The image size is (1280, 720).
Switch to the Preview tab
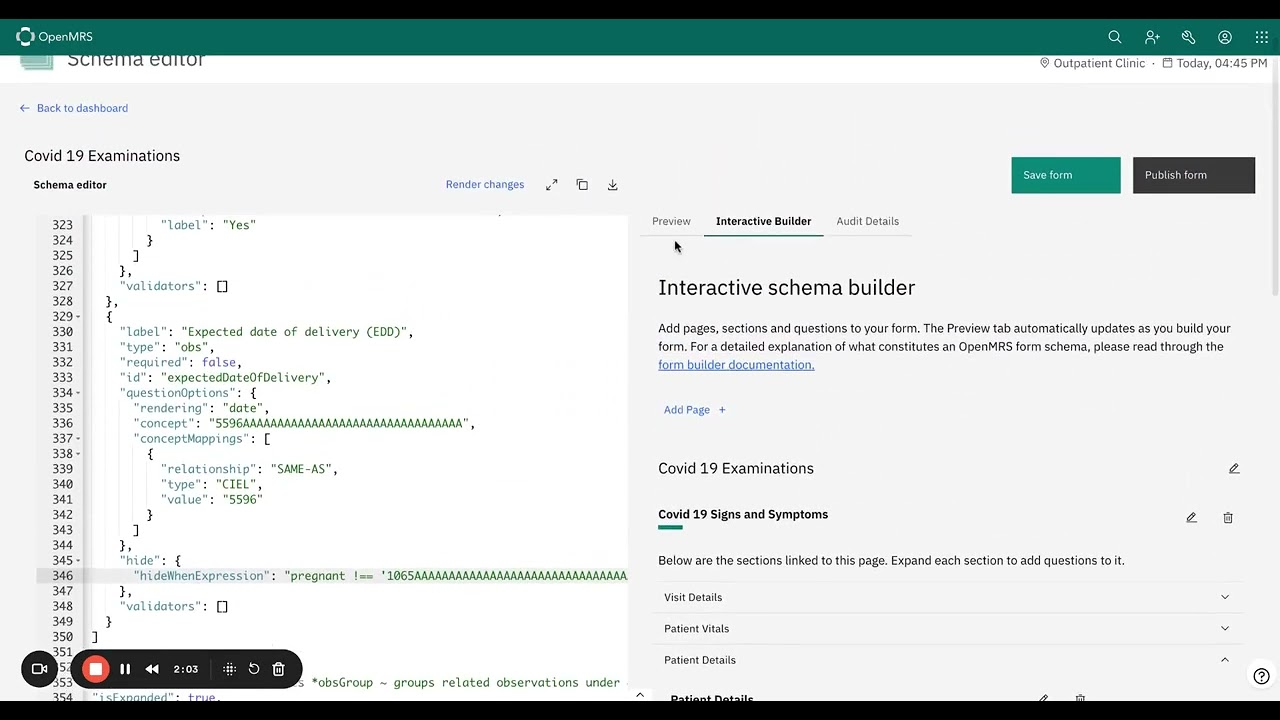pos(671,221)
